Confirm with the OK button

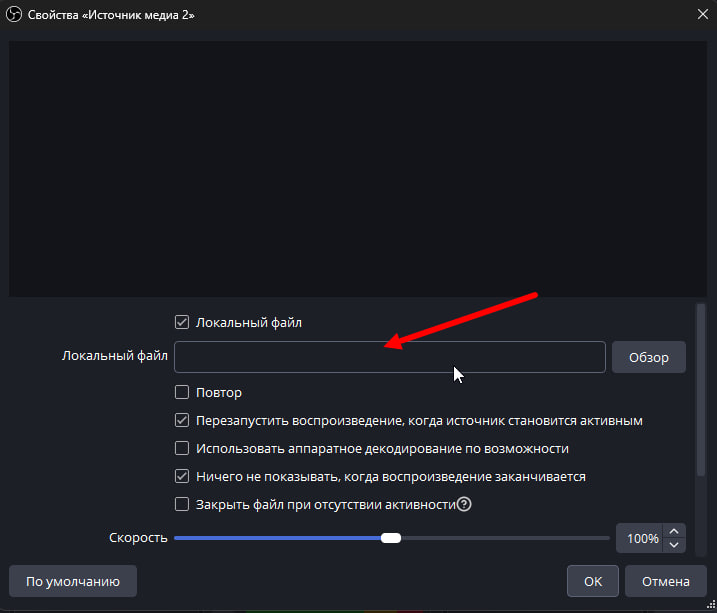[x=593, y=581]
